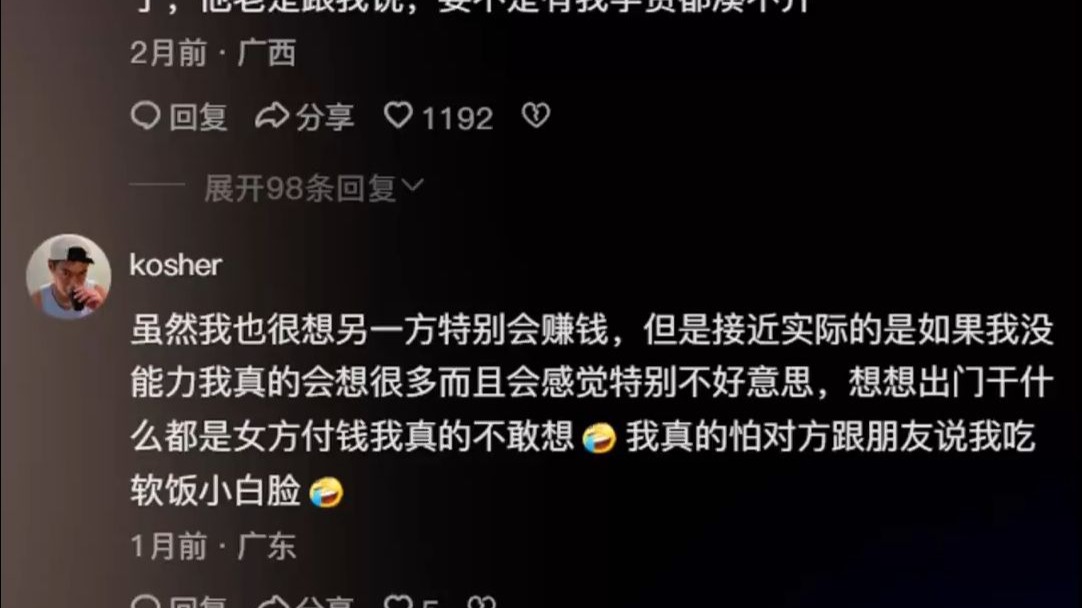Tap the reply speech-bubble icon beside 1192 likes
Viewport: 1082px width, 608px height.
tap(145, 116)
